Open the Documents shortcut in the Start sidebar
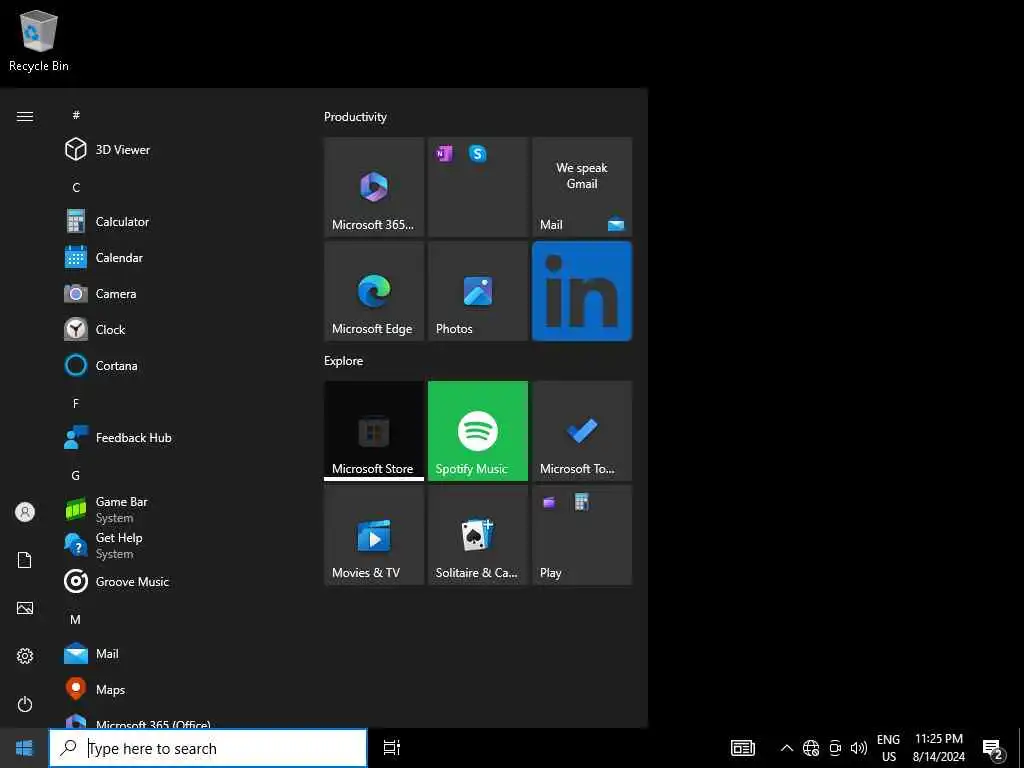This screenshot has width=1024, height=768. point(25,560)
